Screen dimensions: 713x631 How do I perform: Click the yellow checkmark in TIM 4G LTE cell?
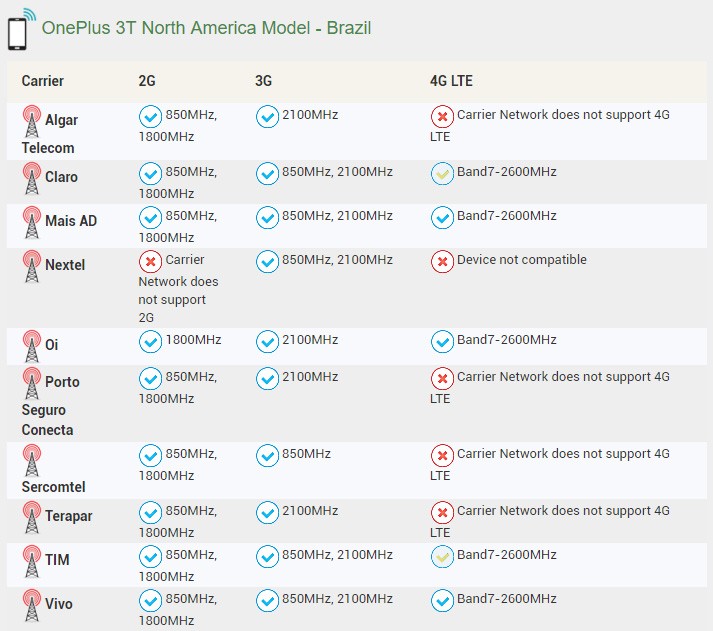[x=442, y=557]
